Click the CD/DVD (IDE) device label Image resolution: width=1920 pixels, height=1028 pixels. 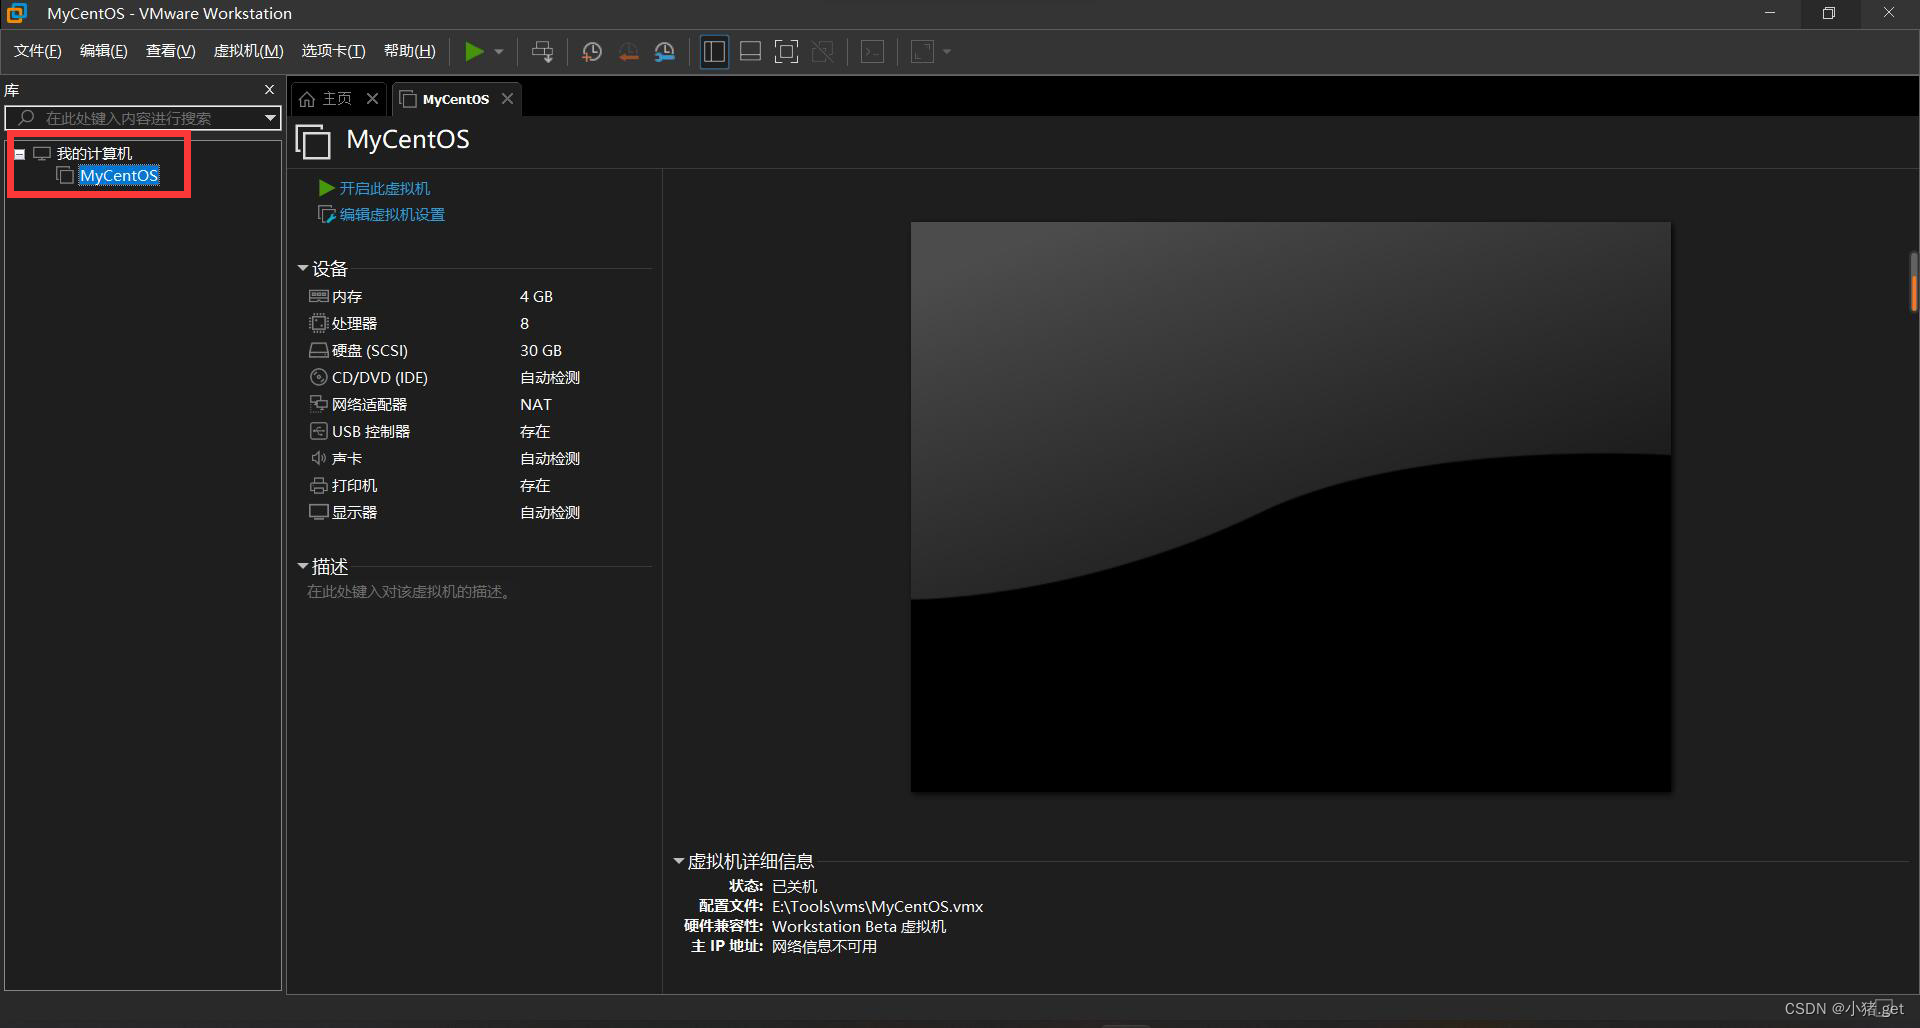click(x=380, y=378)
